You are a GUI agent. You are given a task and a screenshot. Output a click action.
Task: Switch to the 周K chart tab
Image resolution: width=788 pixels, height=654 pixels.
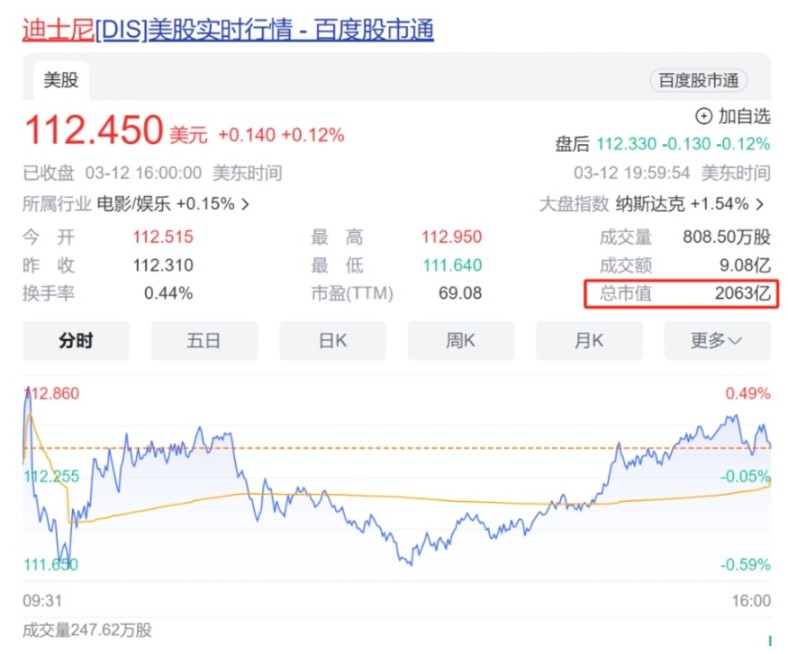(x=461, y=341)
